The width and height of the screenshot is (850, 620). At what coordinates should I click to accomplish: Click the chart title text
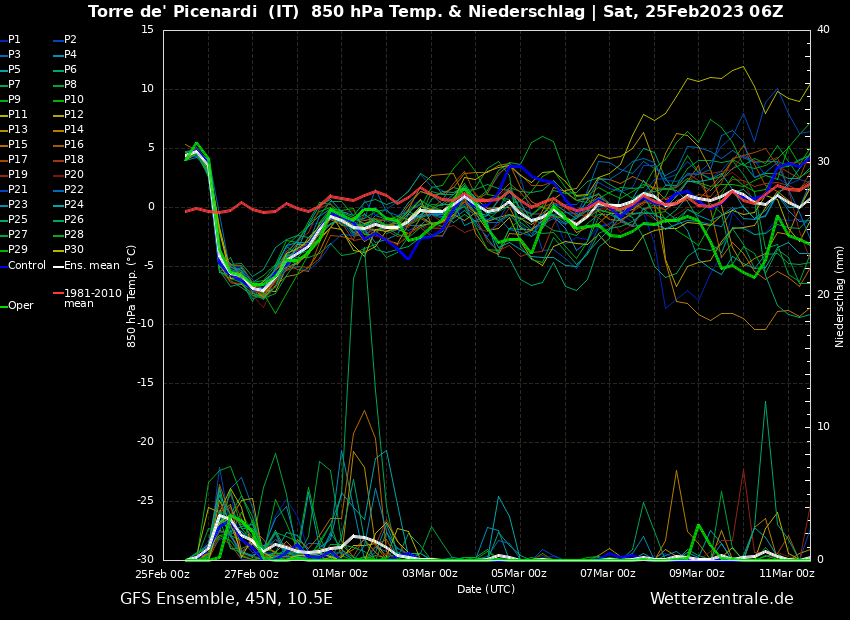pos(435,11)
